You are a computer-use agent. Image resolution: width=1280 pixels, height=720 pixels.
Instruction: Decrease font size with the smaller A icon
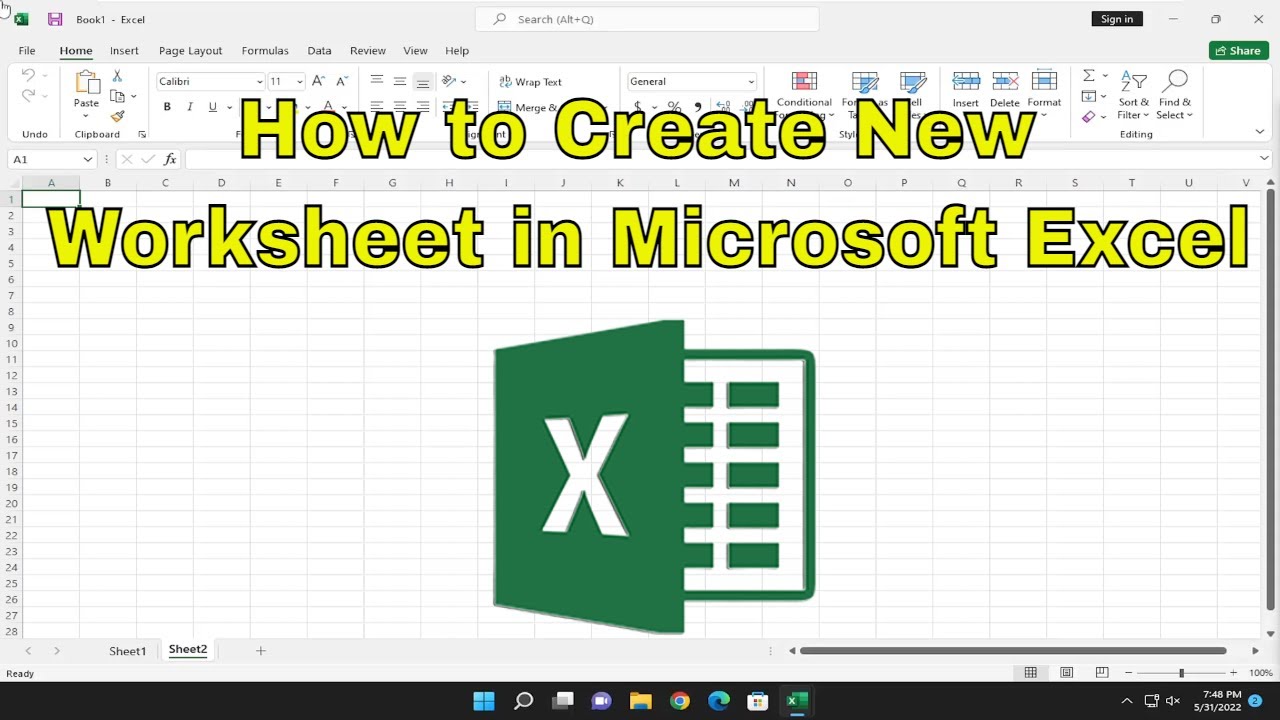click(x=341, y=81)
